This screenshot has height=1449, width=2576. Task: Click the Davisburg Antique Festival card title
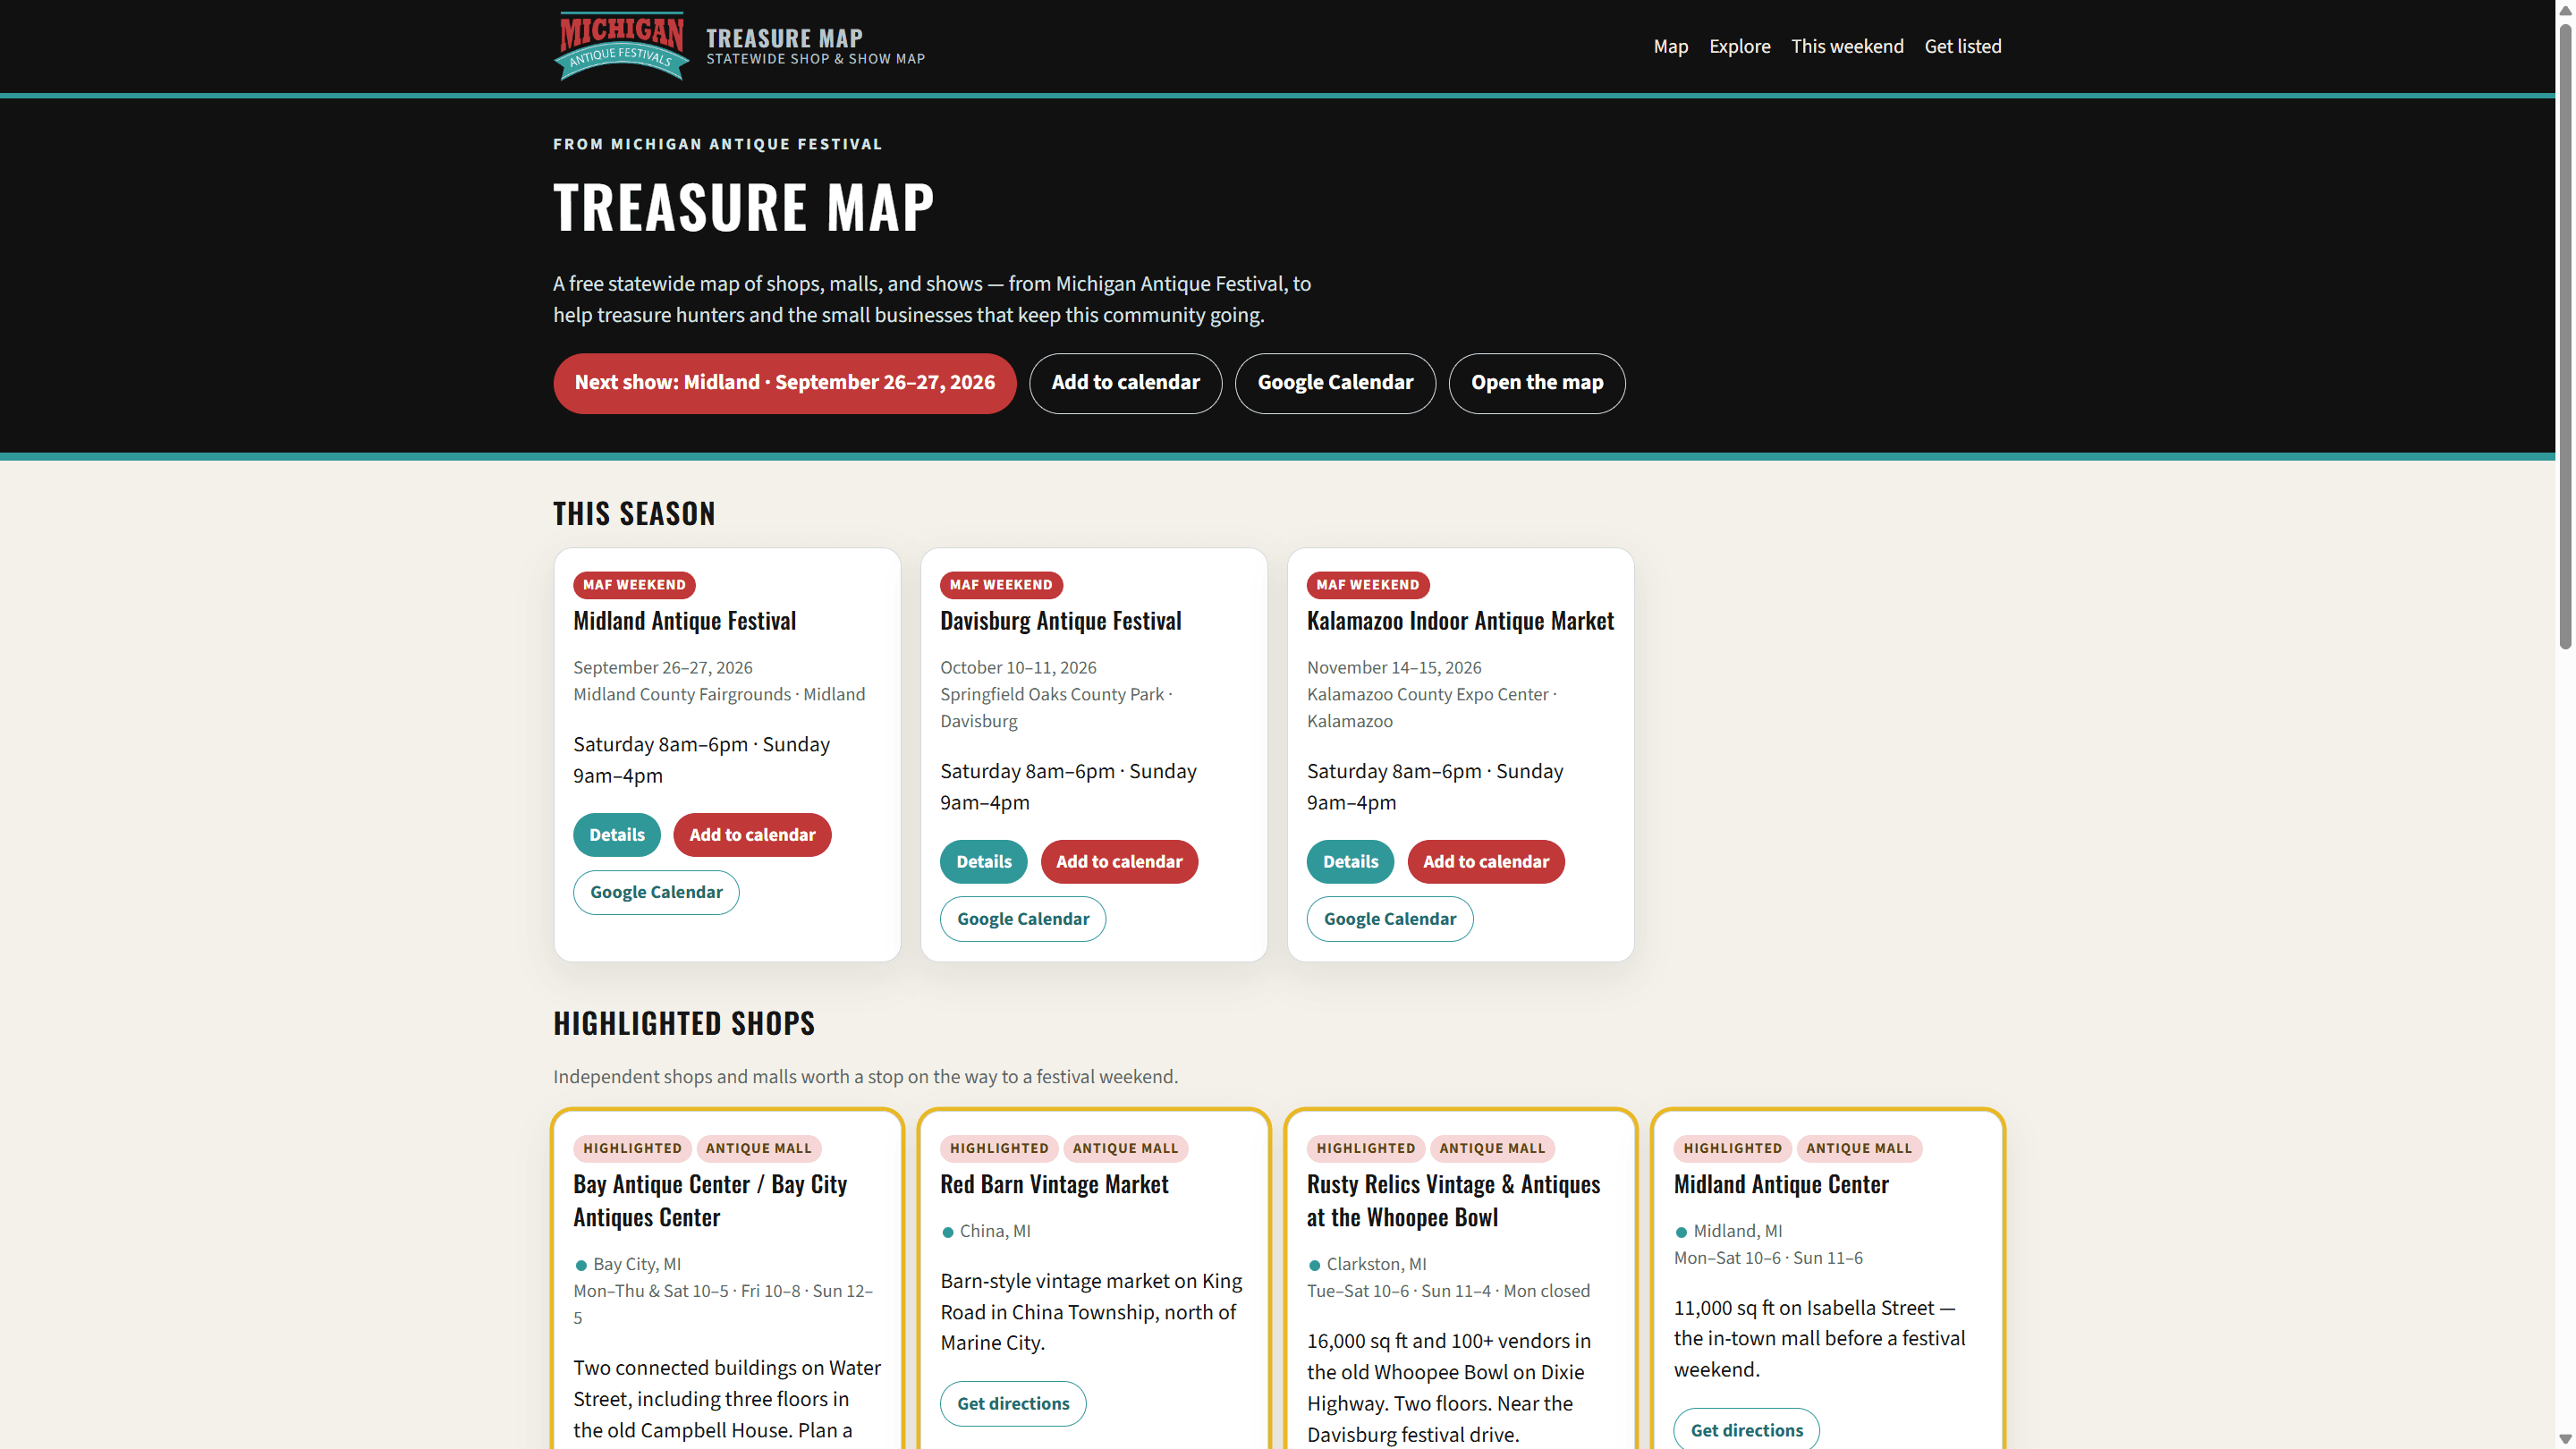(x=1060, y=621)
